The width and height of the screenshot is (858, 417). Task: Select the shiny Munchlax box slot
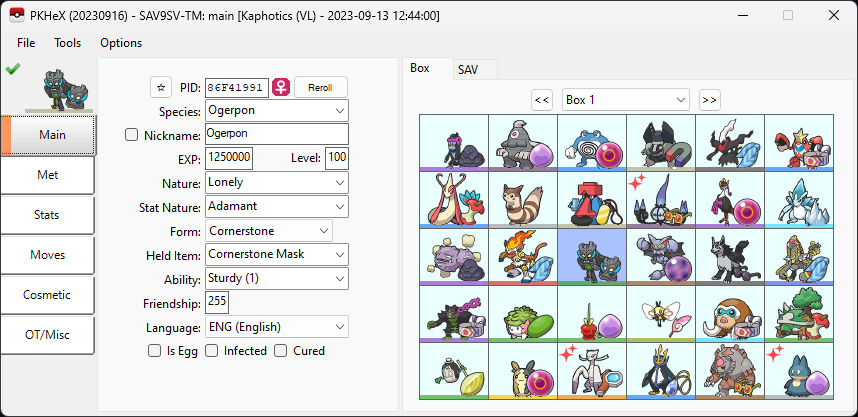799,370
